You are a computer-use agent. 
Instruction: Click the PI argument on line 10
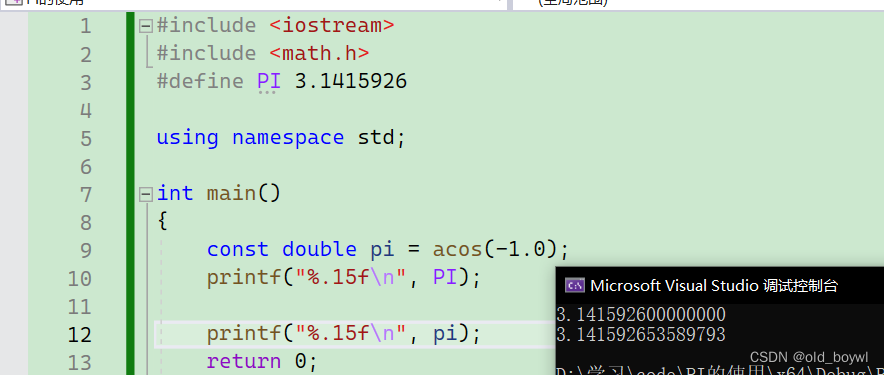[x=444, y=277]
